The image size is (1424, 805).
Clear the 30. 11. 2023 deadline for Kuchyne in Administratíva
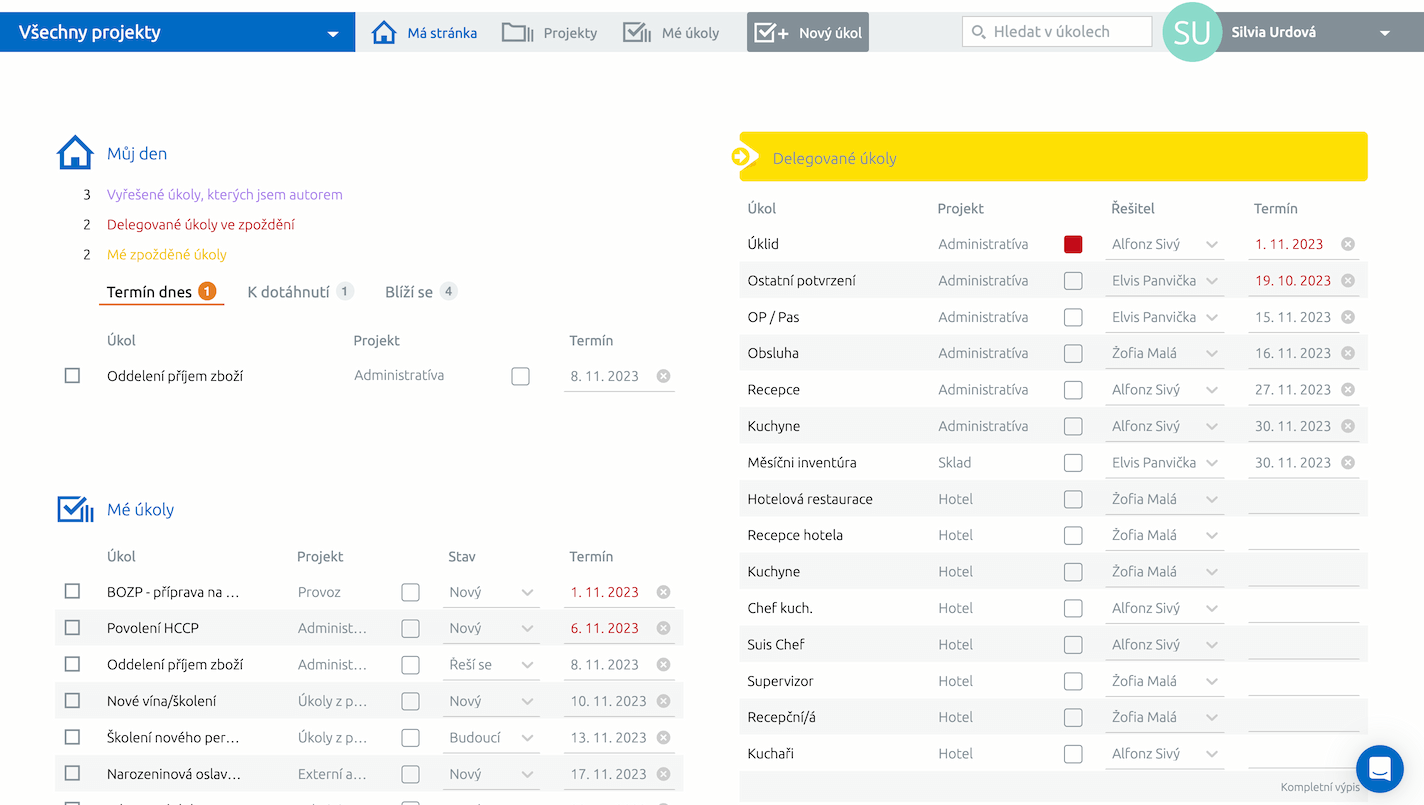pos(1348,426)
